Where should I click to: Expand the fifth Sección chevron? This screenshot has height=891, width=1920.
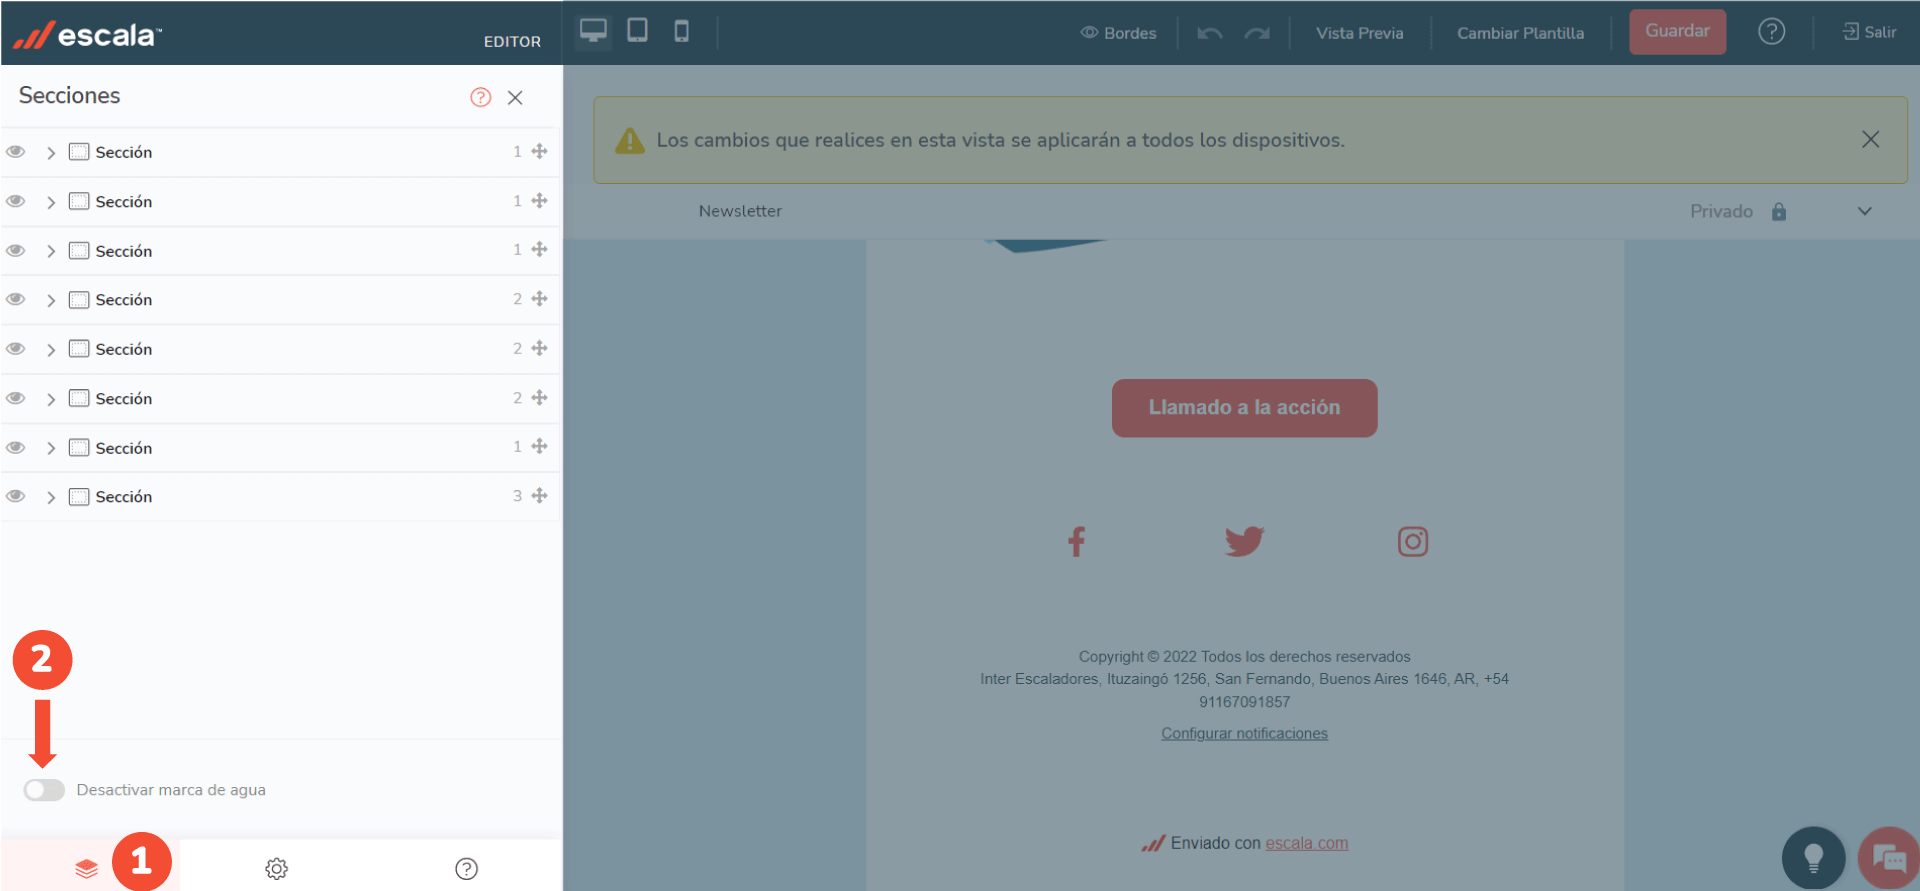pyautogui.click(x=51, y=350)
